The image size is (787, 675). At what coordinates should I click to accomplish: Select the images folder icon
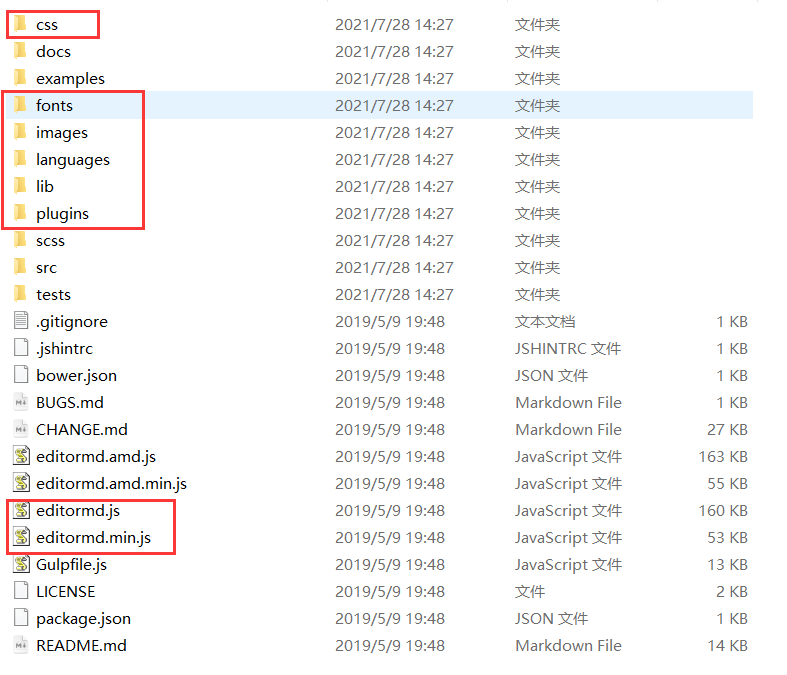20,132
